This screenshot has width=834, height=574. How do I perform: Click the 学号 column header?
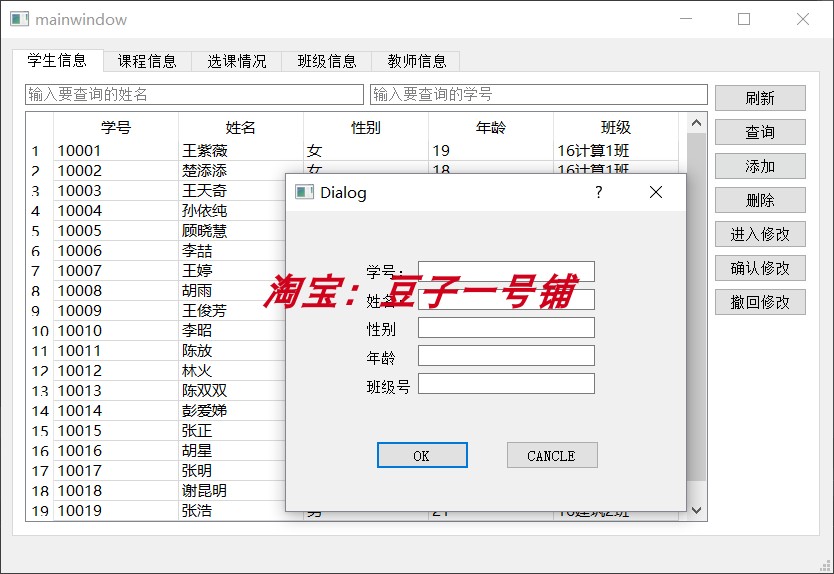pyautogui.click(x=116, y=128)
